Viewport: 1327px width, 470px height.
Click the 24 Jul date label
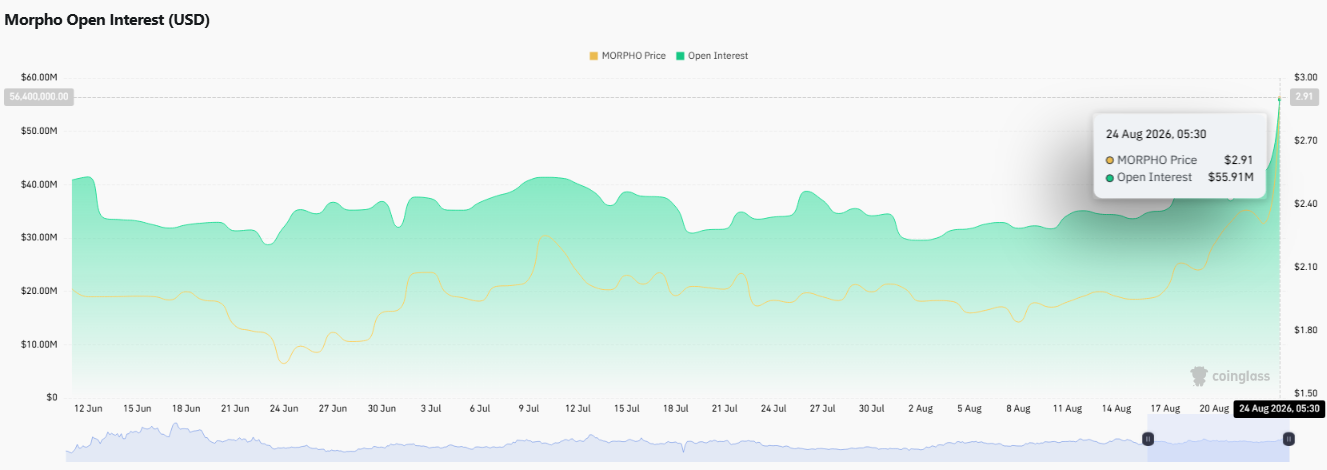point(773,408)
